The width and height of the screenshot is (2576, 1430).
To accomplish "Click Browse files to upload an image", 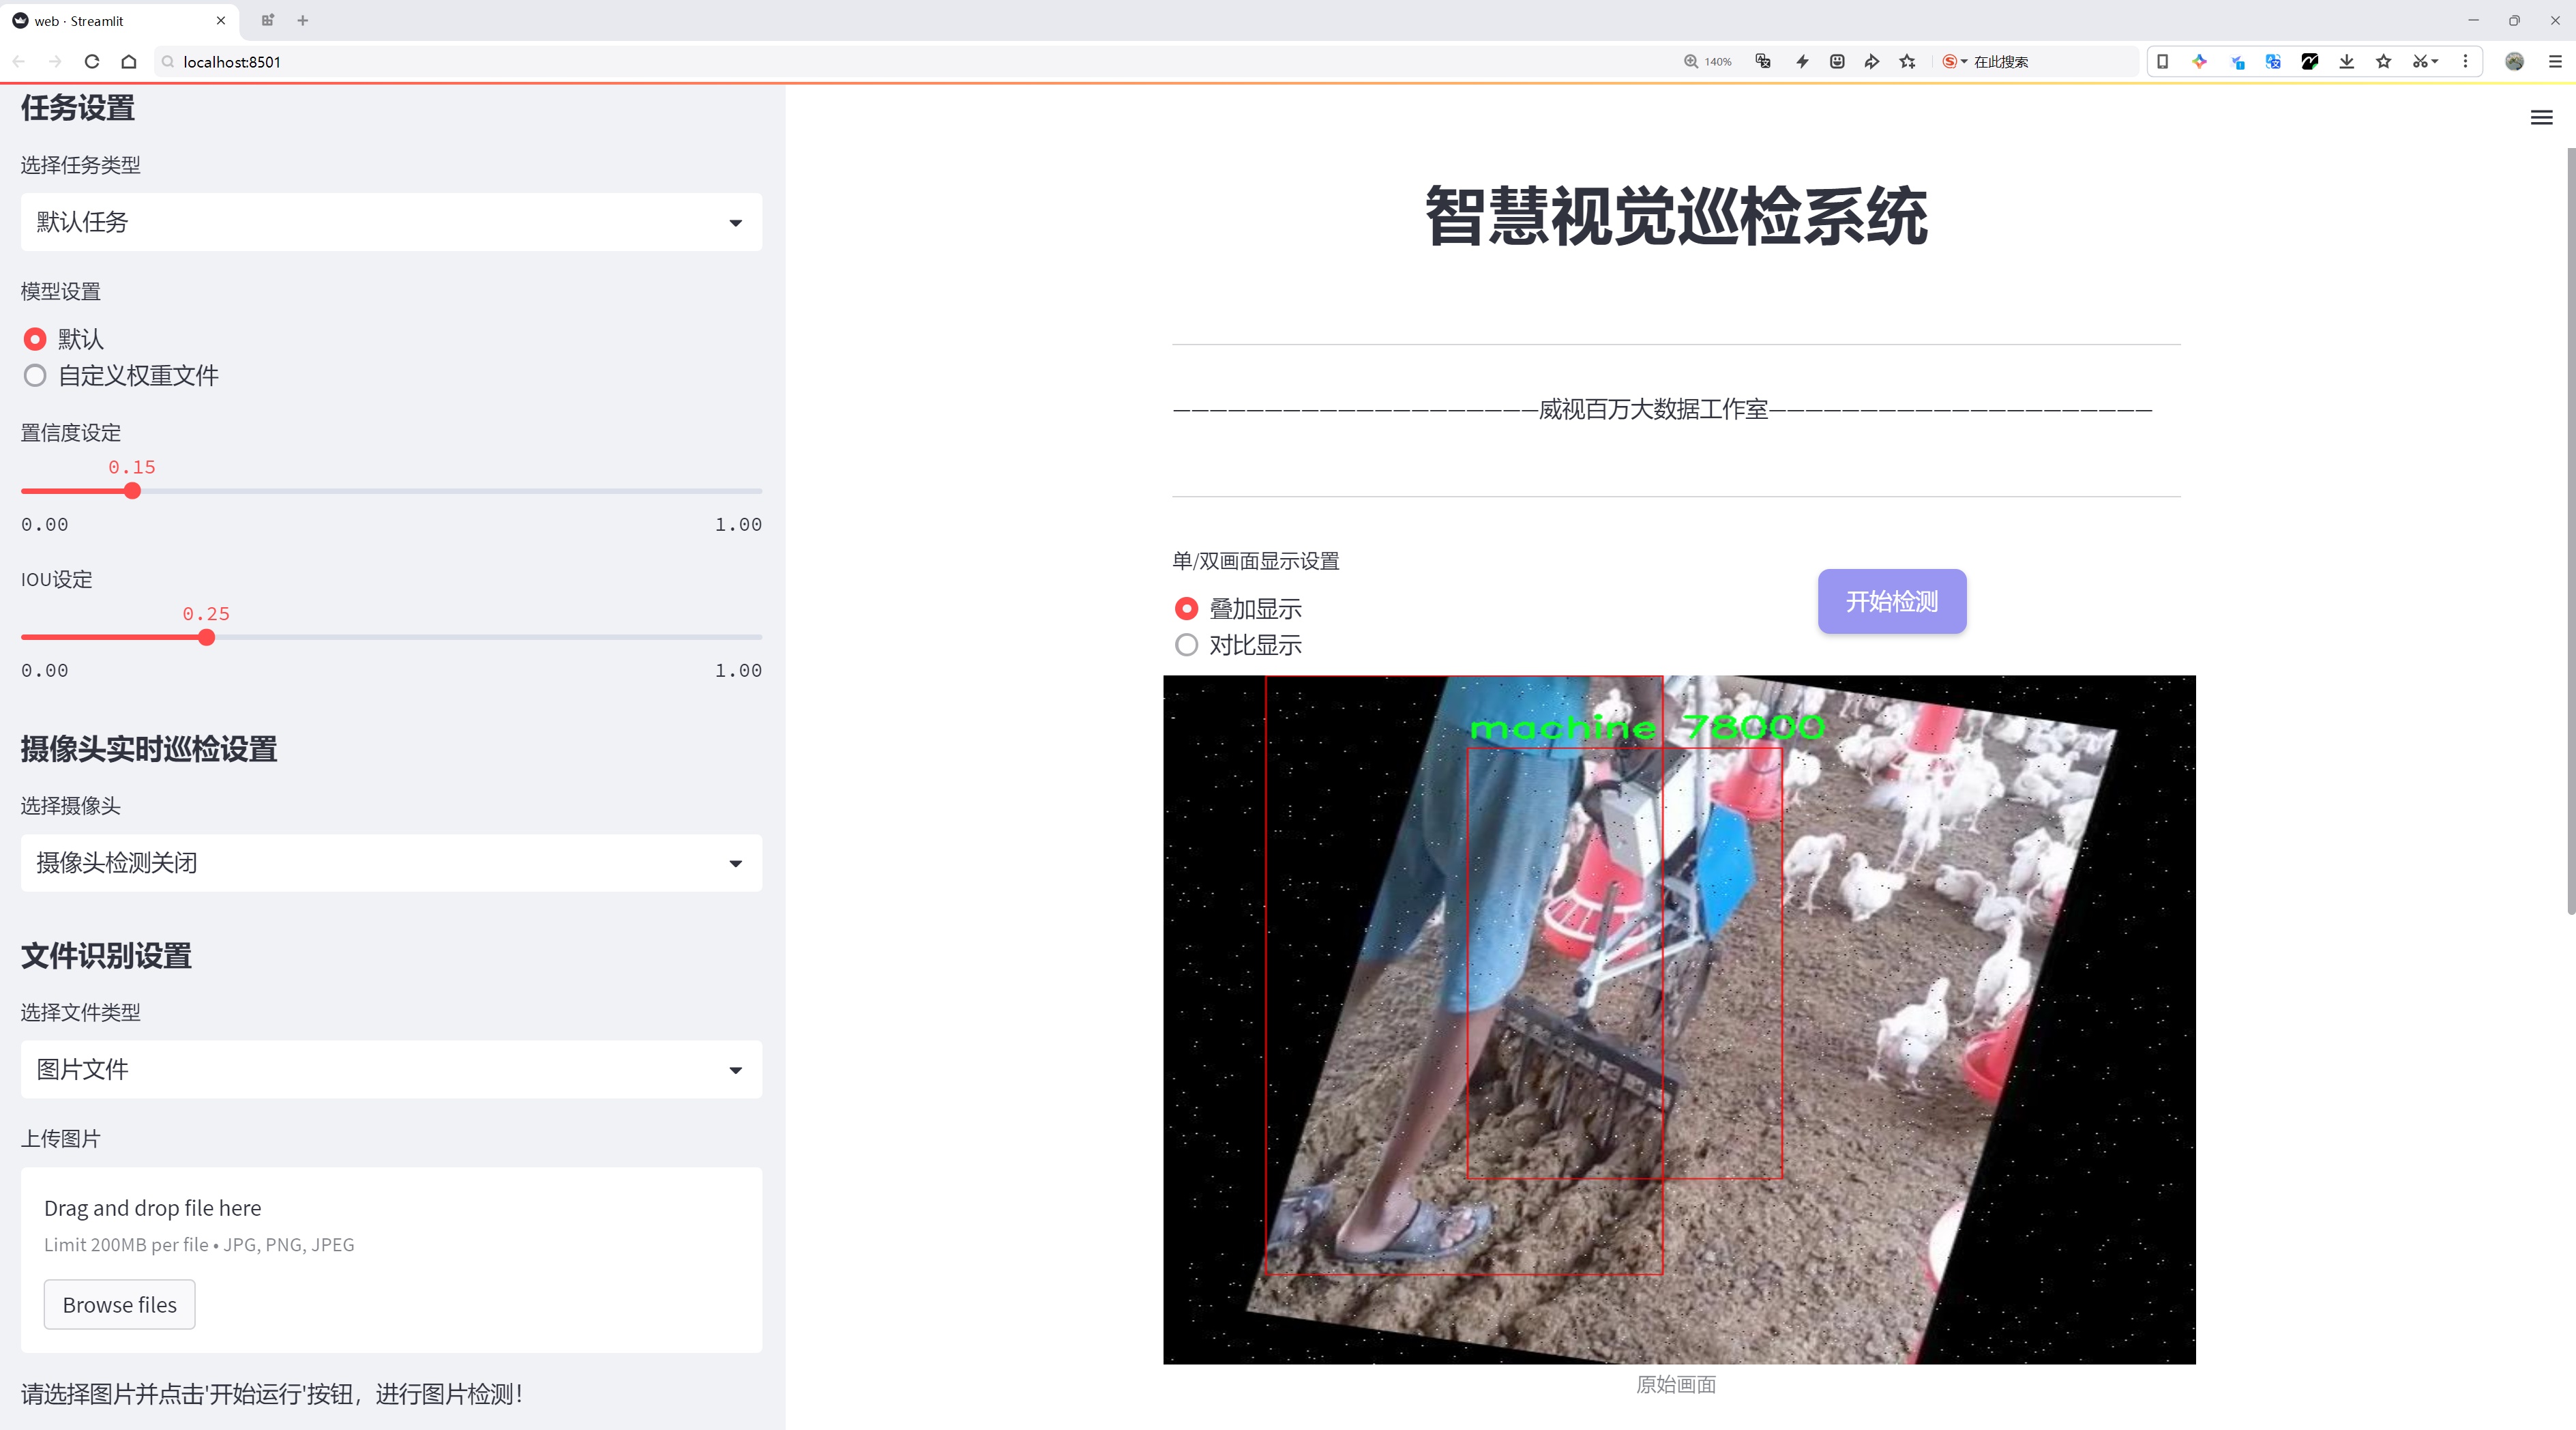I will pos(119,1304).
